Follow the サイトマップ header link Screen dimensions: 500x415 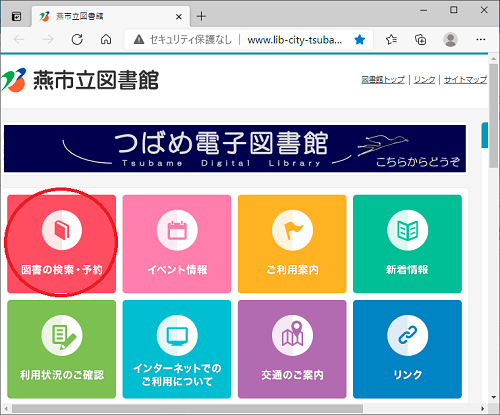(x=465, y=80)
